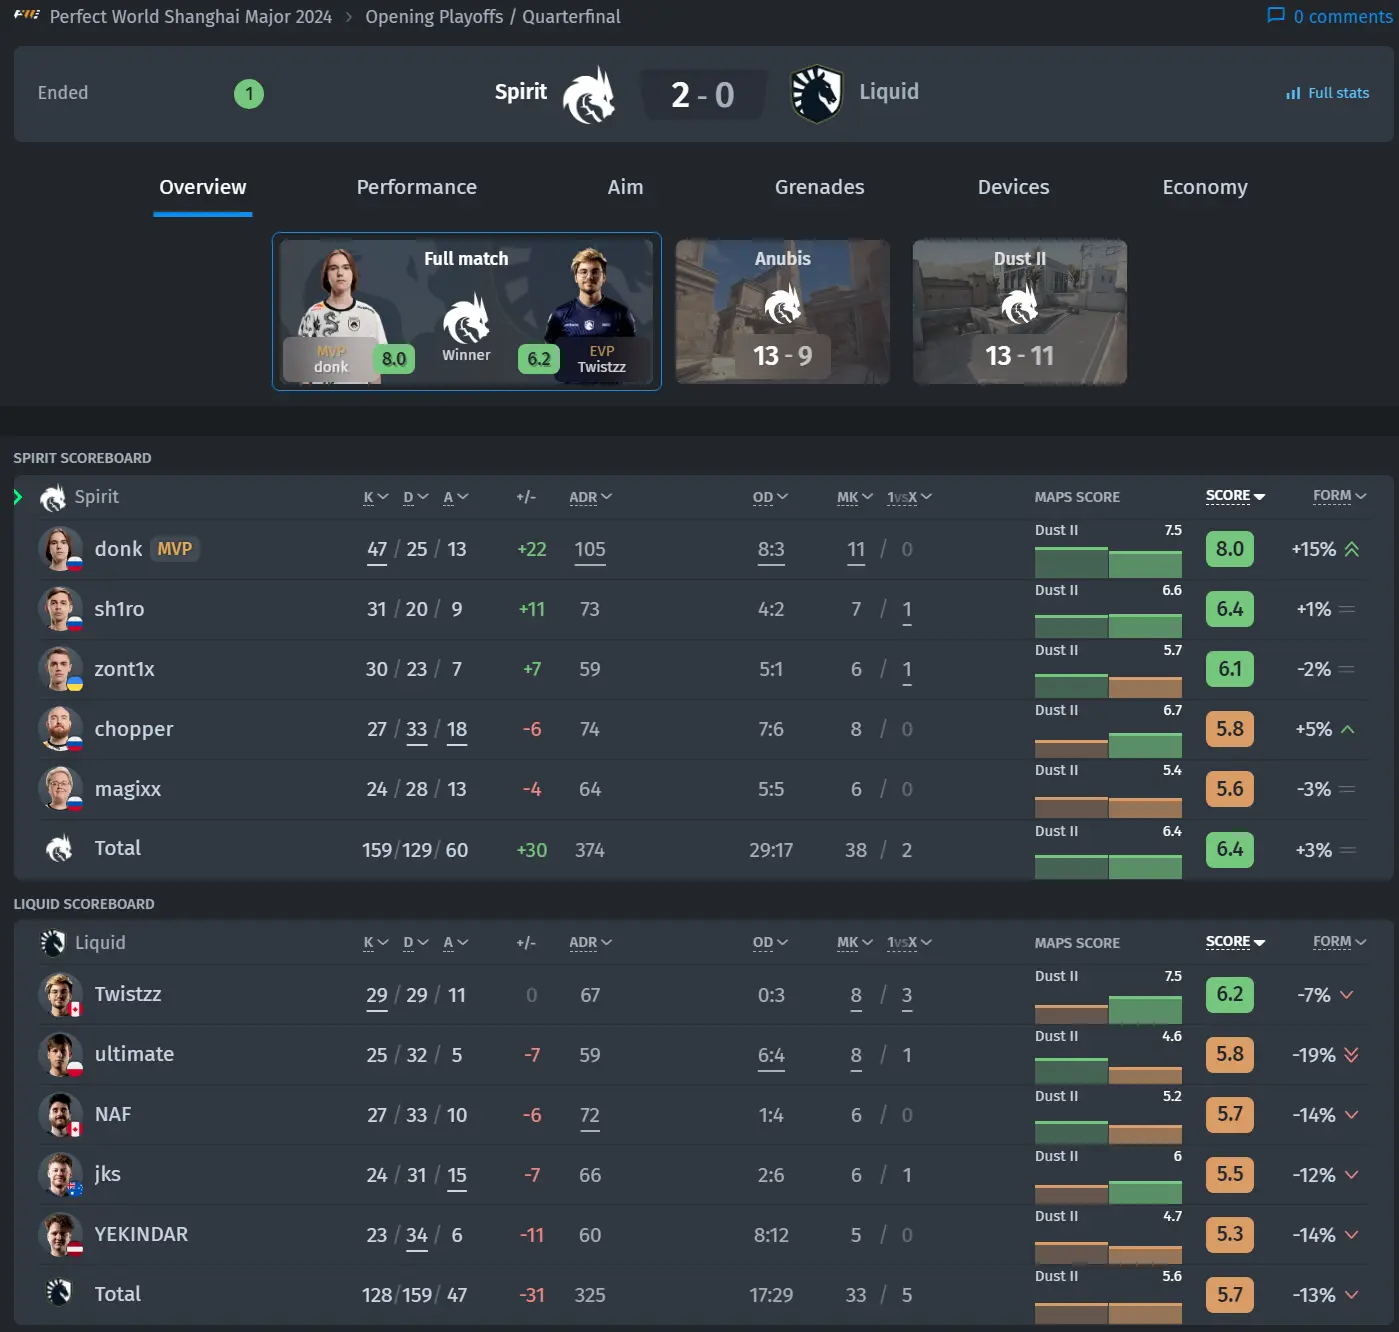Viewport: 1399px width, 1332px height.
Task: Click the Spirit dragon logo in match header
Action: click(x=589, y=95)
